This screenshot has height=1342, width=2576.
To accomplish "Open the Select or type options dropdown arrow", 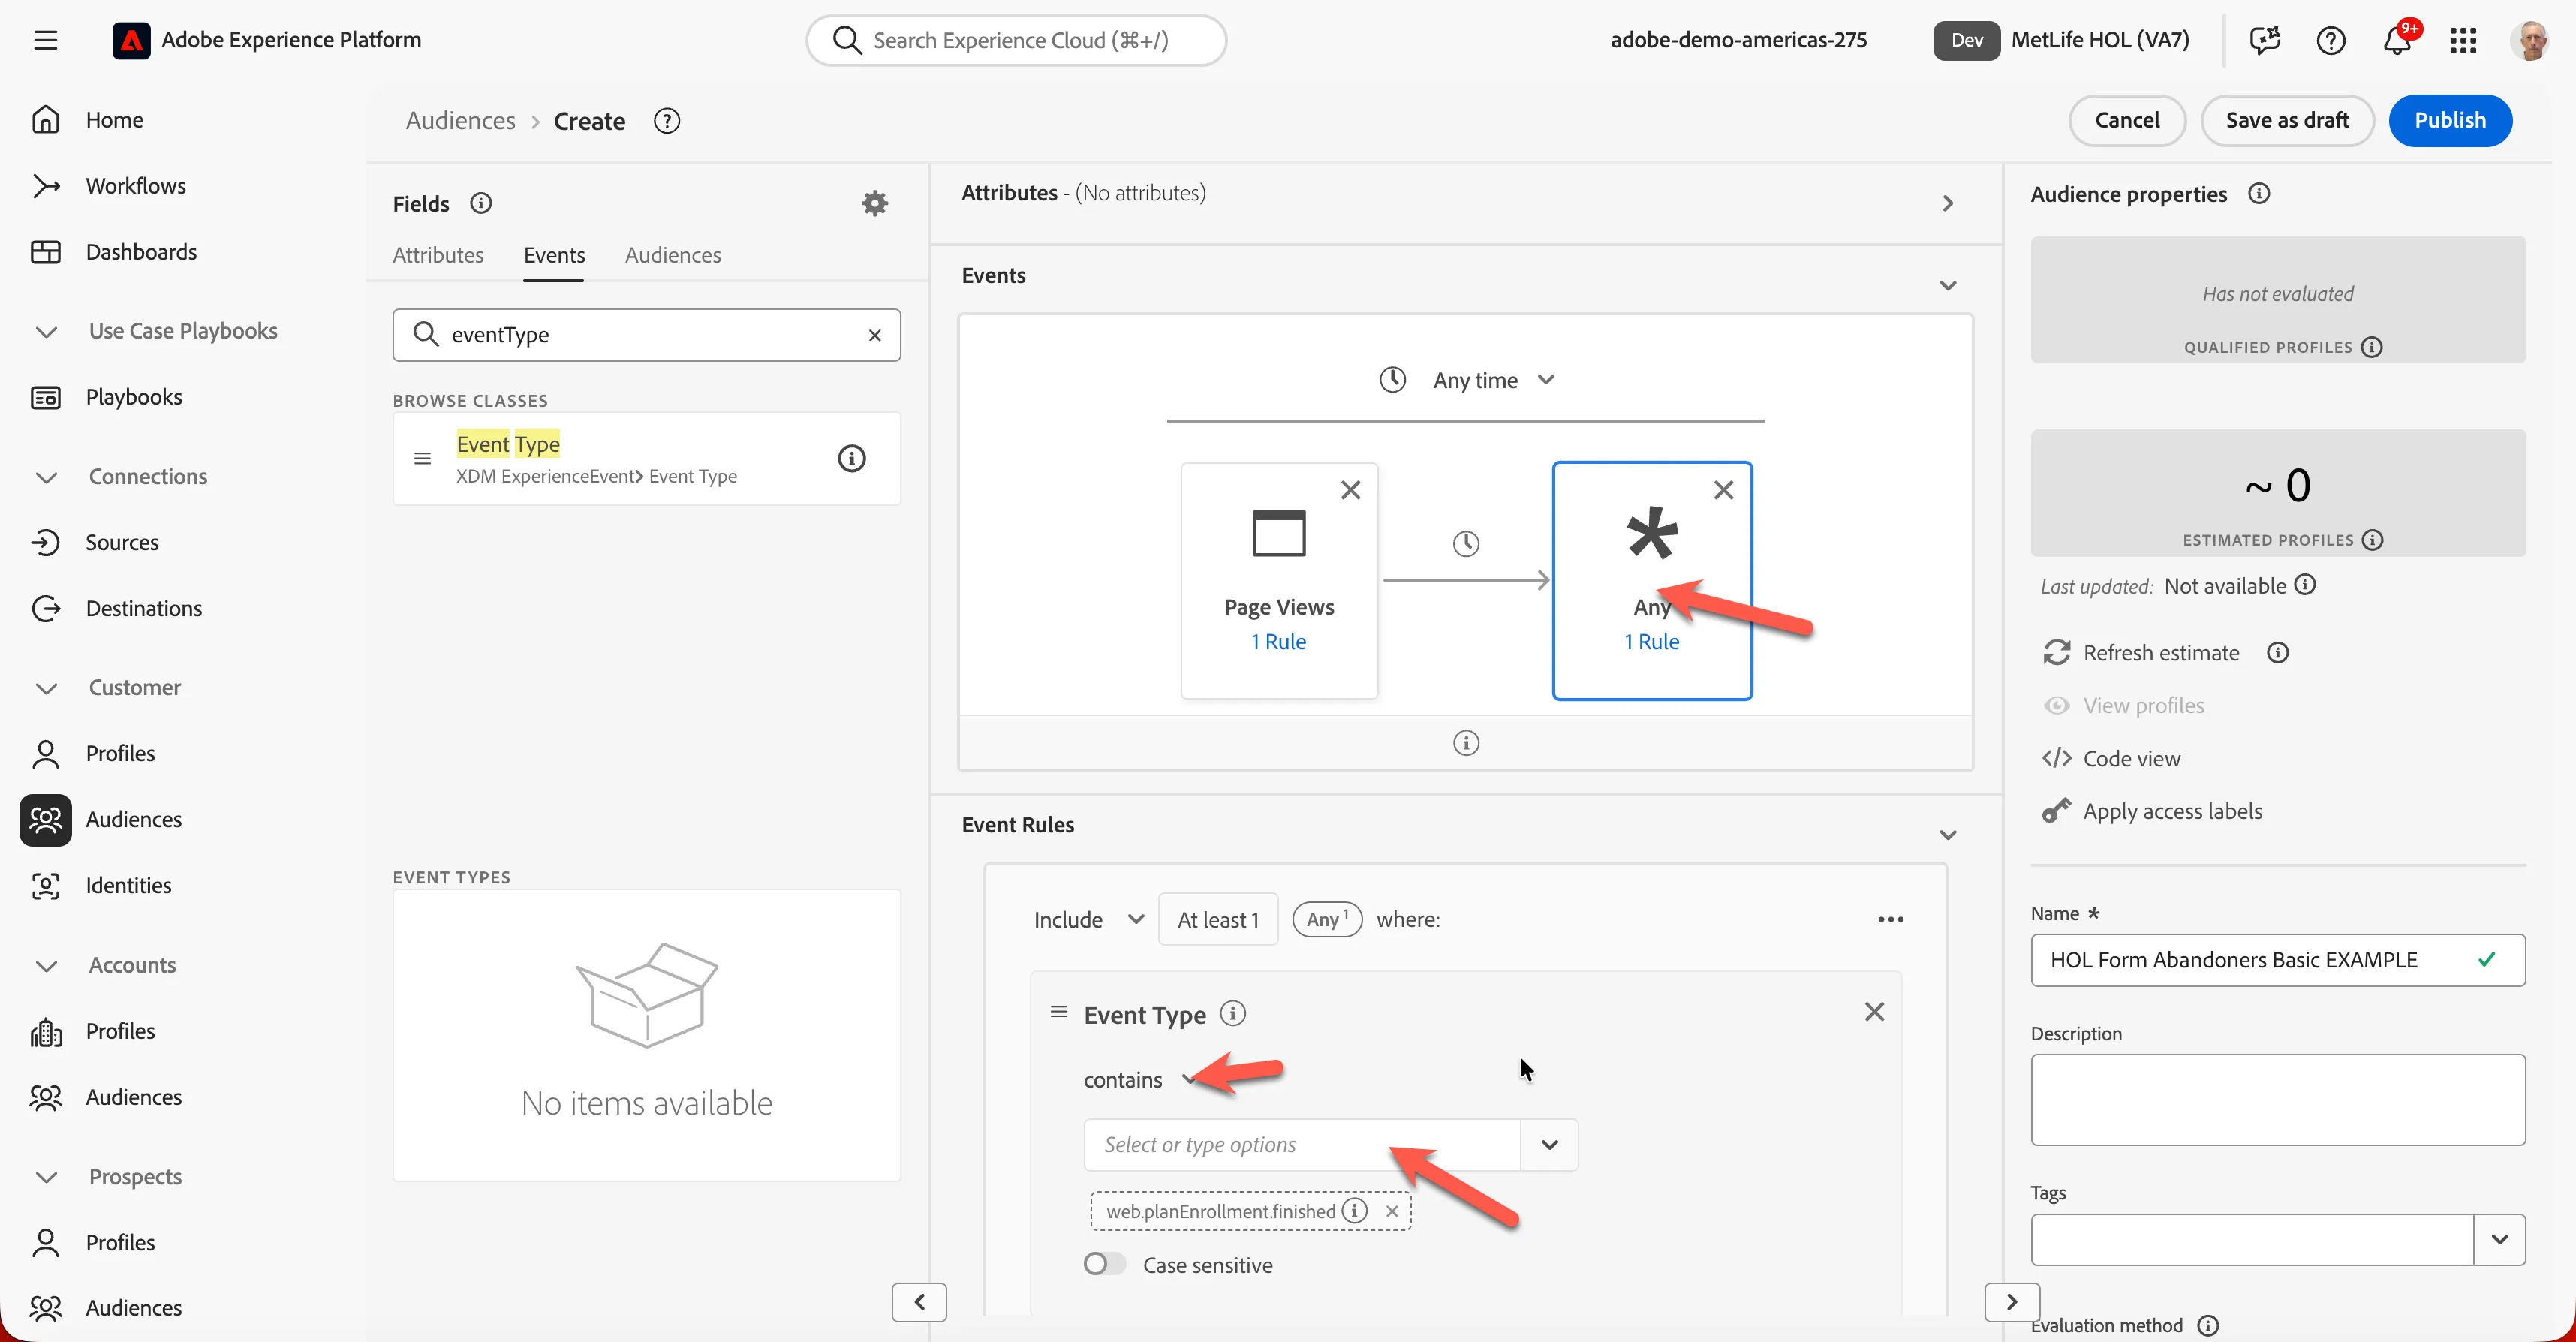I will tap(1549, 1145).
